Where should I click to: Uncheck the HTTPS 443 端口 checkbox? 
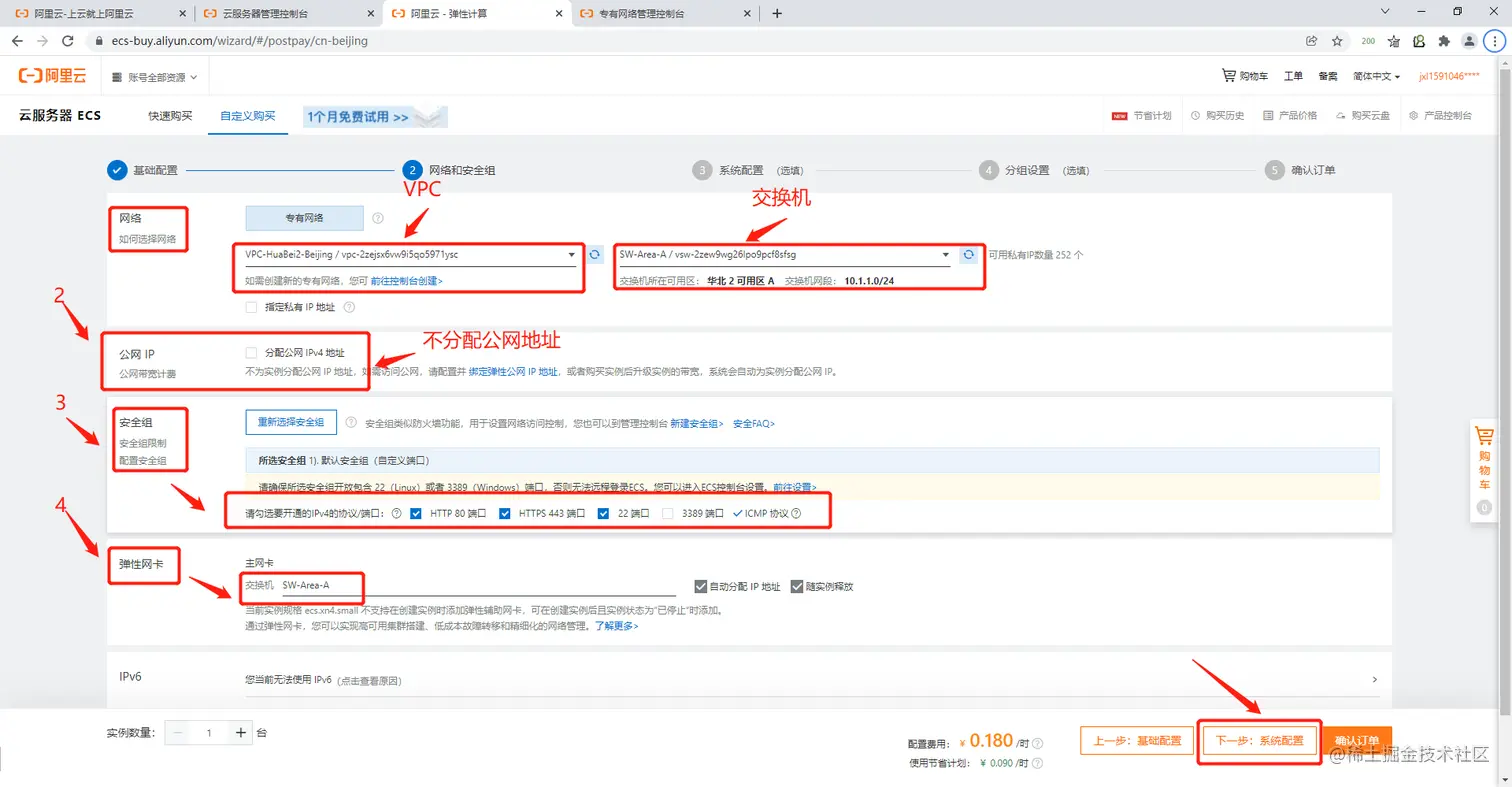coord(504,513)
